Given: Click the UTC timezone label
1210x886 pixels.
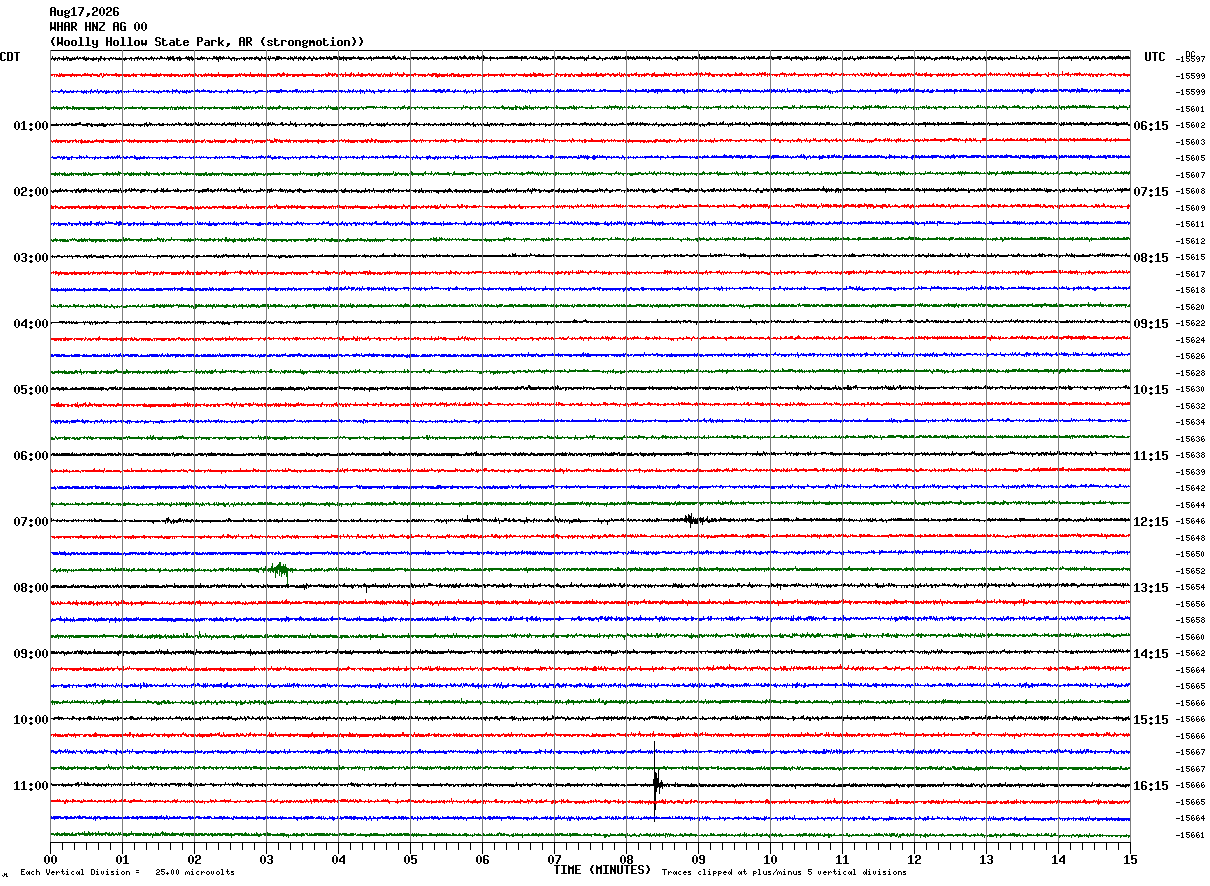Looking at the screenshot, I should point(1155,57).
